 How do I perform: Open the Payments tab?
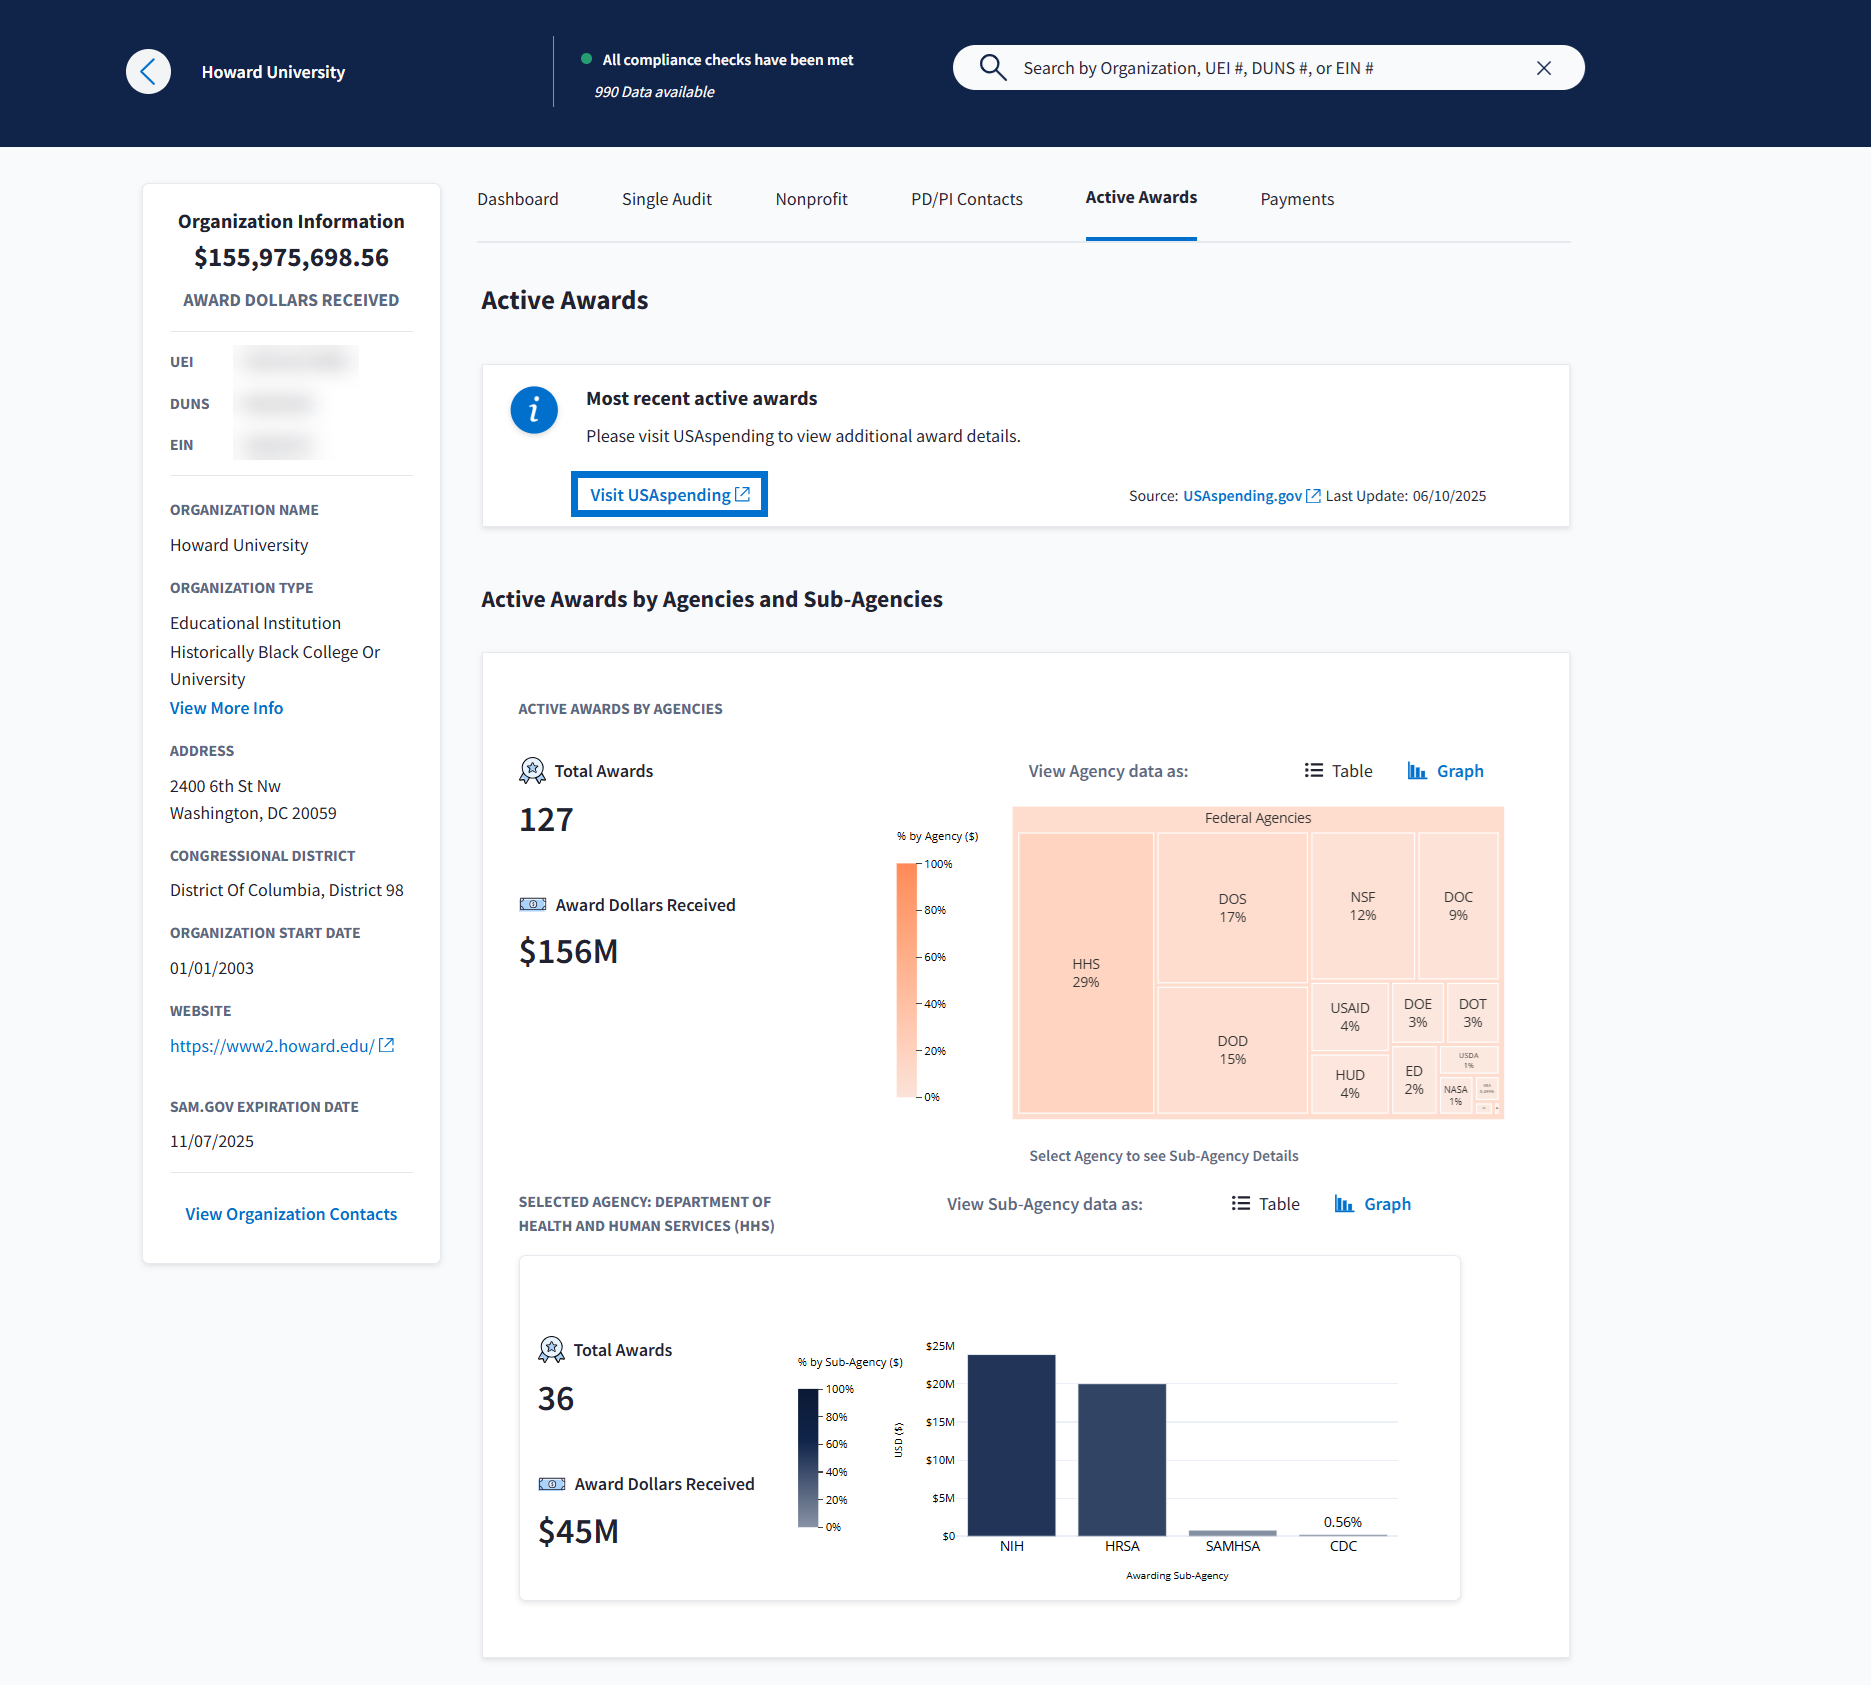1296,199
